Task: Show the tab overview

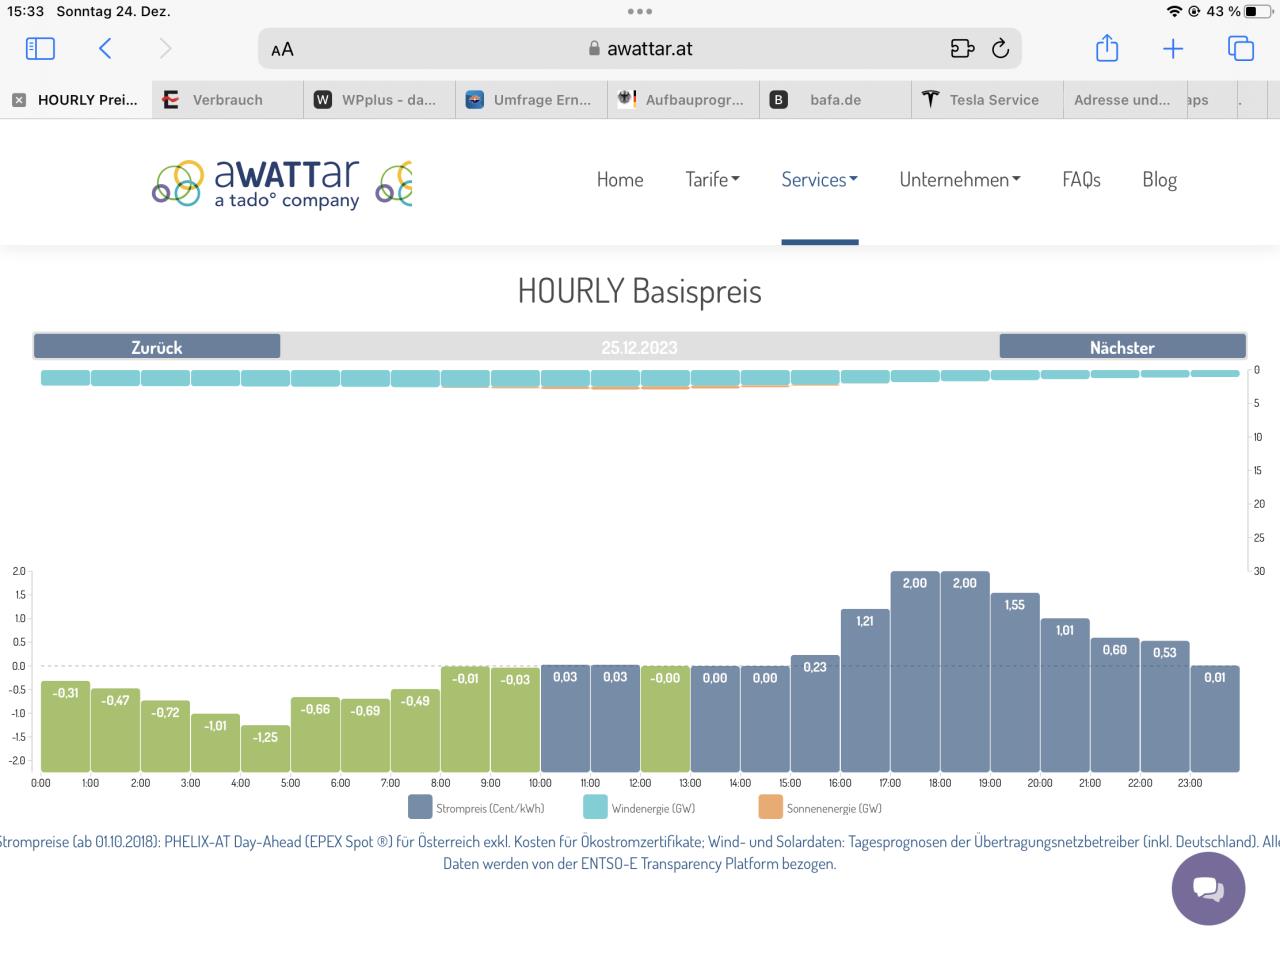Action: 1240,48
